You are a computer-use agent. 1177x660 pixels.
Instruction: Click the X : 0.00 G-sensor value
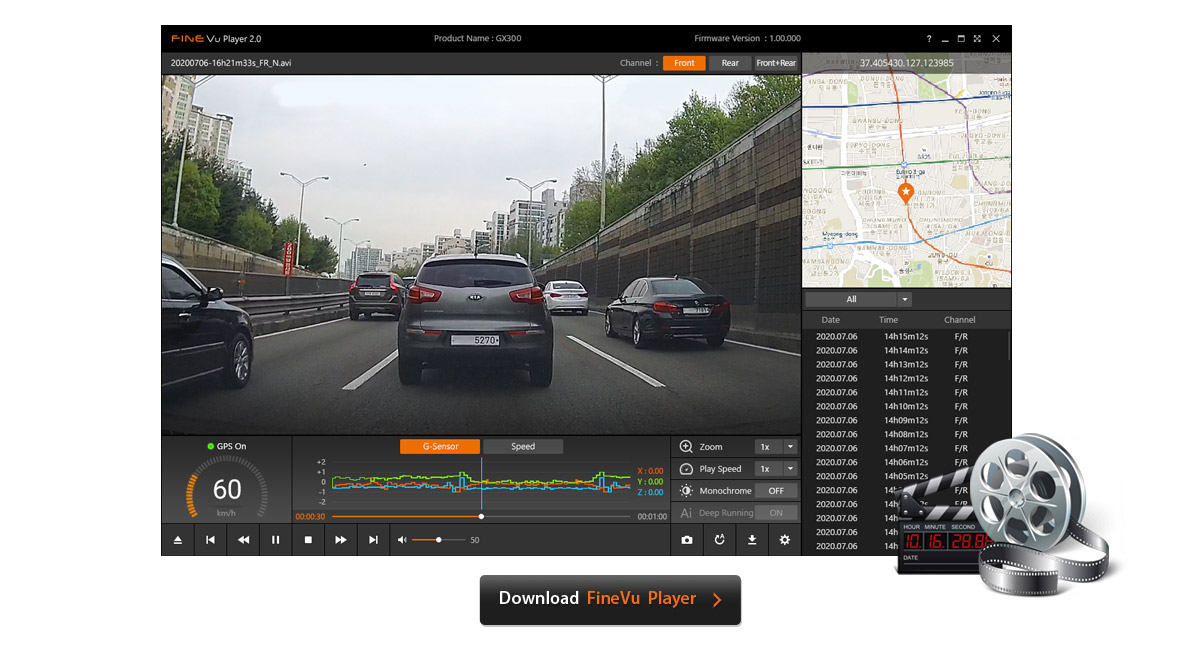pos(650,471)
